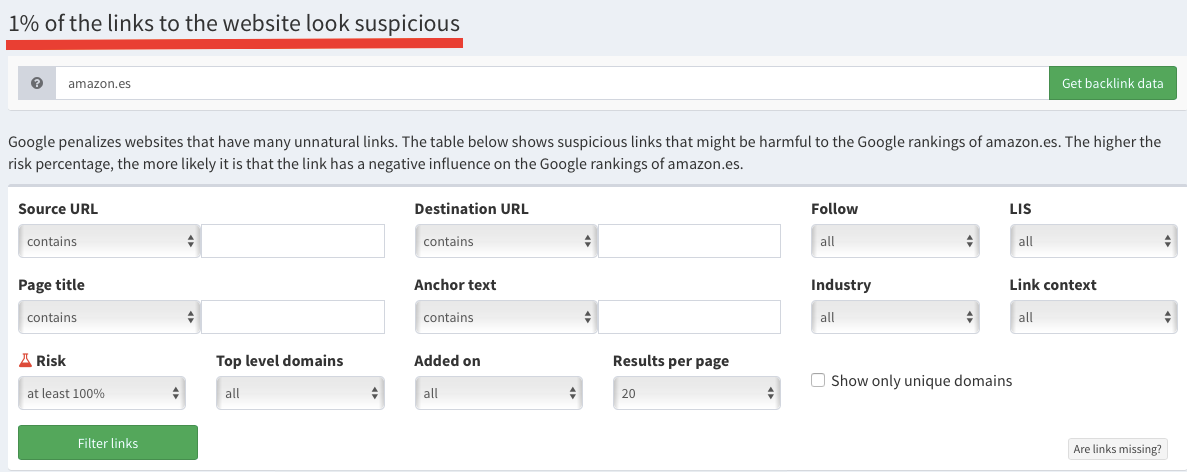This screenshot has height=472, width=1187.
Task: Open the Destination URL contains dropdown
Action: [x=505, y=241]
